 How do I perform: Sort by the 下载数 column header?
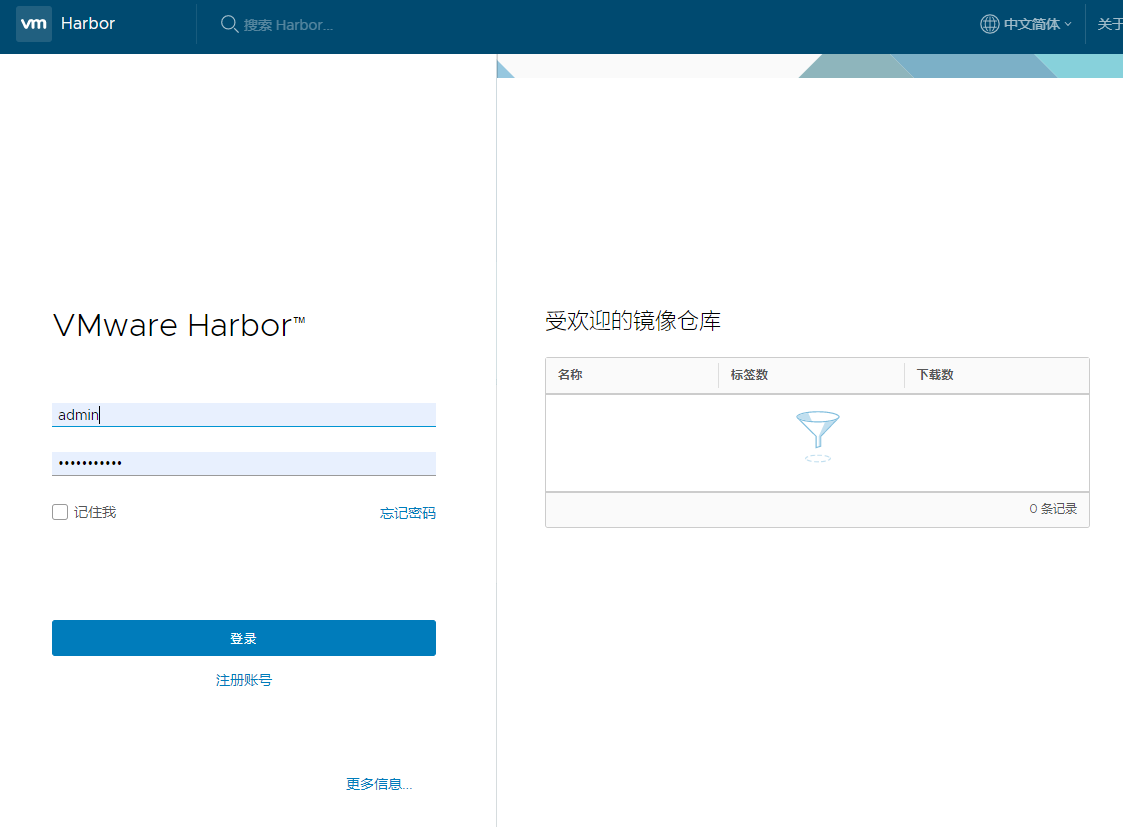tap(935, 374)
